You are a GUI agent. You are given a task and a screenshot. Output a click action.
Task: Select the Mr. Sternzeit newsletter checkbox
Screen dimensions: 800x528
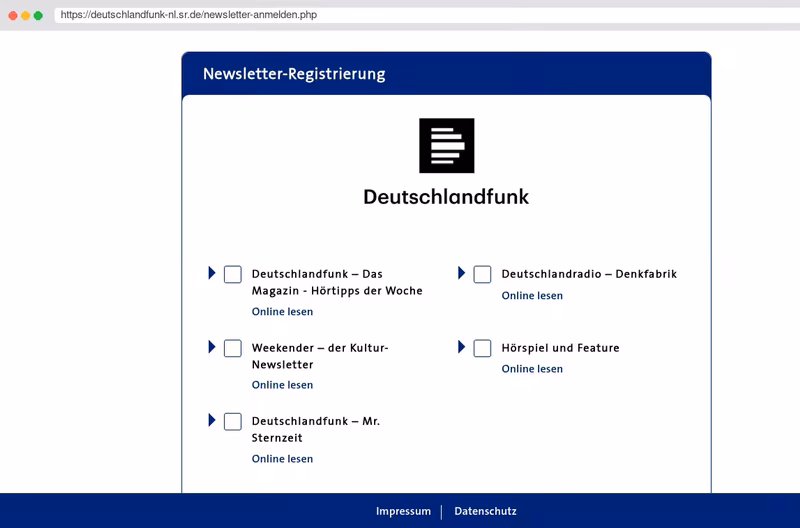click(233, 422)
